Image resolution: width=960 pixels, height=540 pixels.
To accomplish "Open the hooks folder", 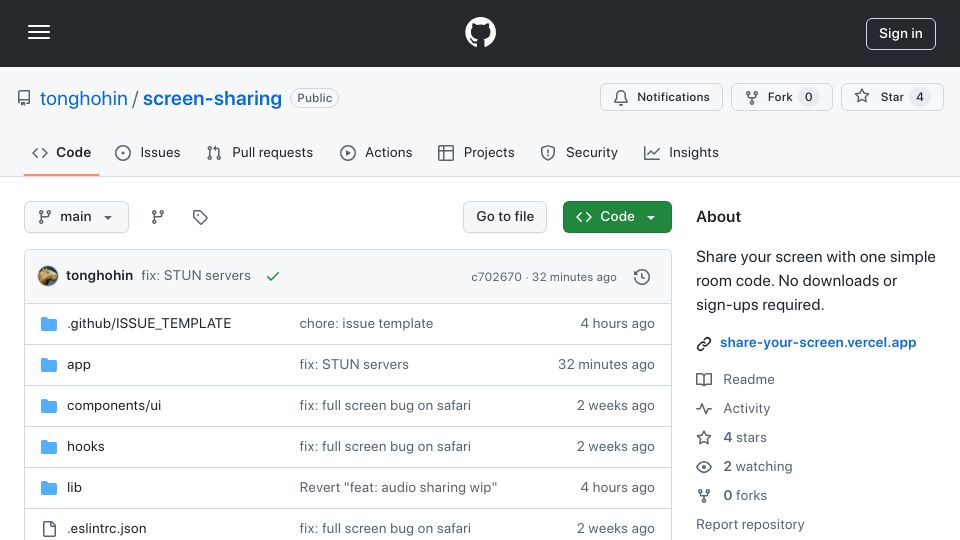I will coord(86,446).
